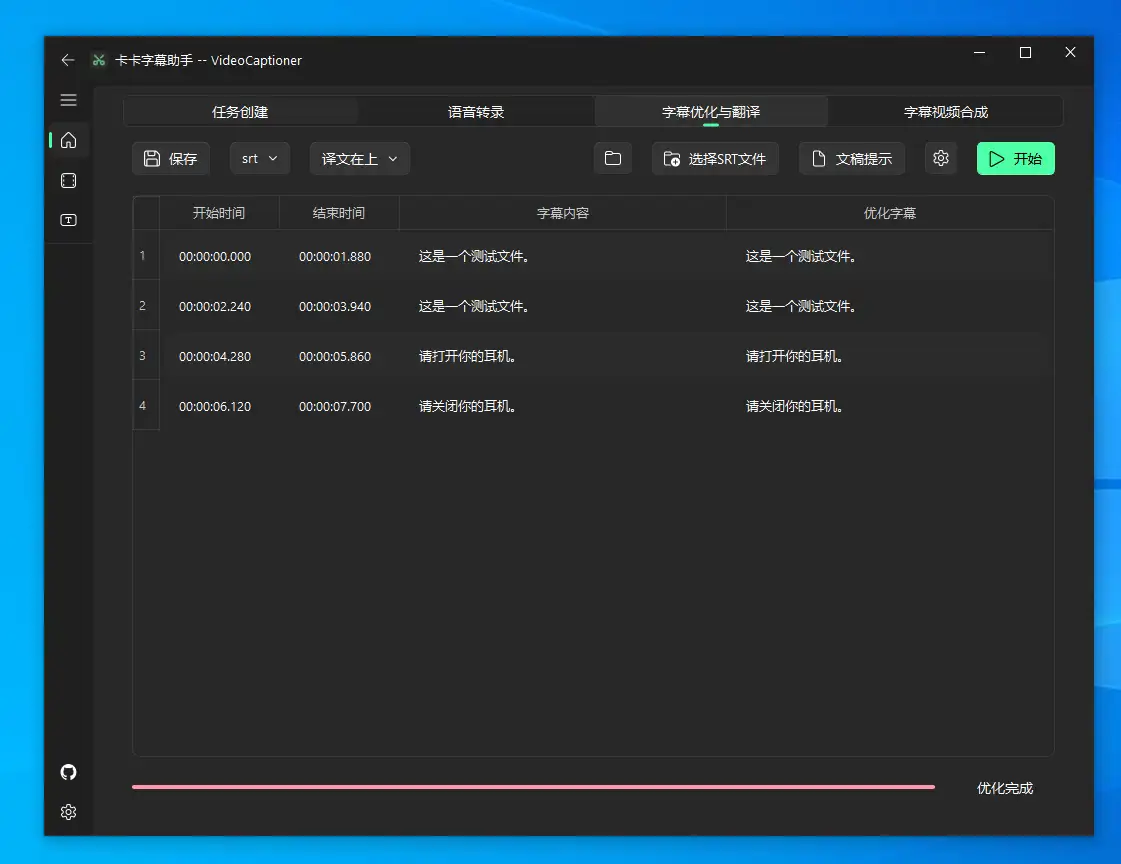Switch to the 语音转录 tab
Viewport: 1121px width, 864px height.
(x=476, y=112)
